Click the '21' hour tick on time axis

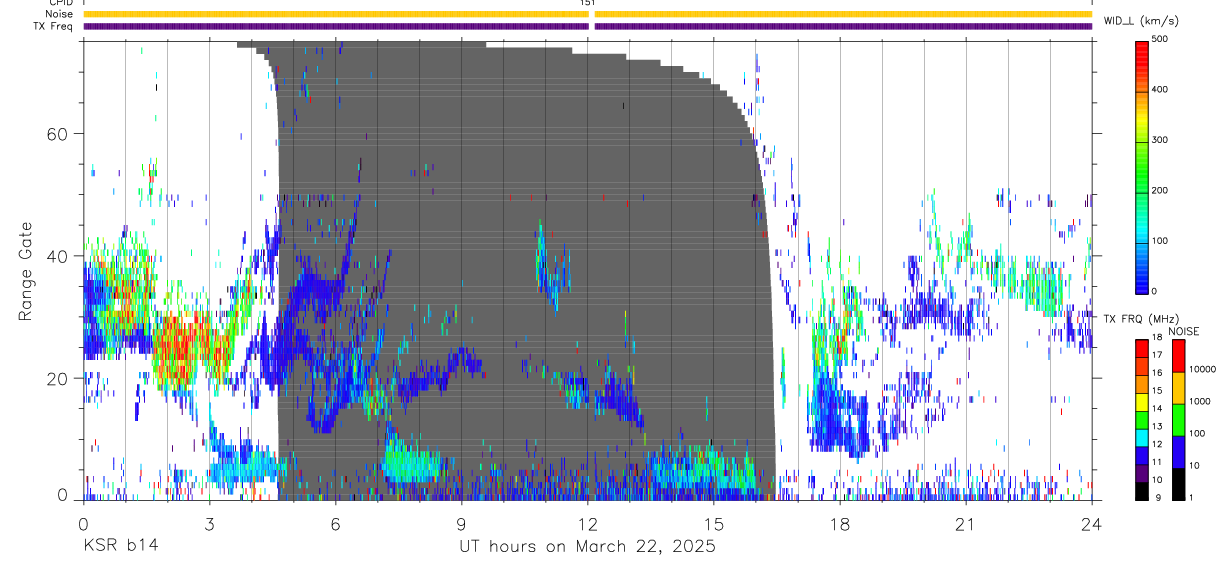coord(966,524)
